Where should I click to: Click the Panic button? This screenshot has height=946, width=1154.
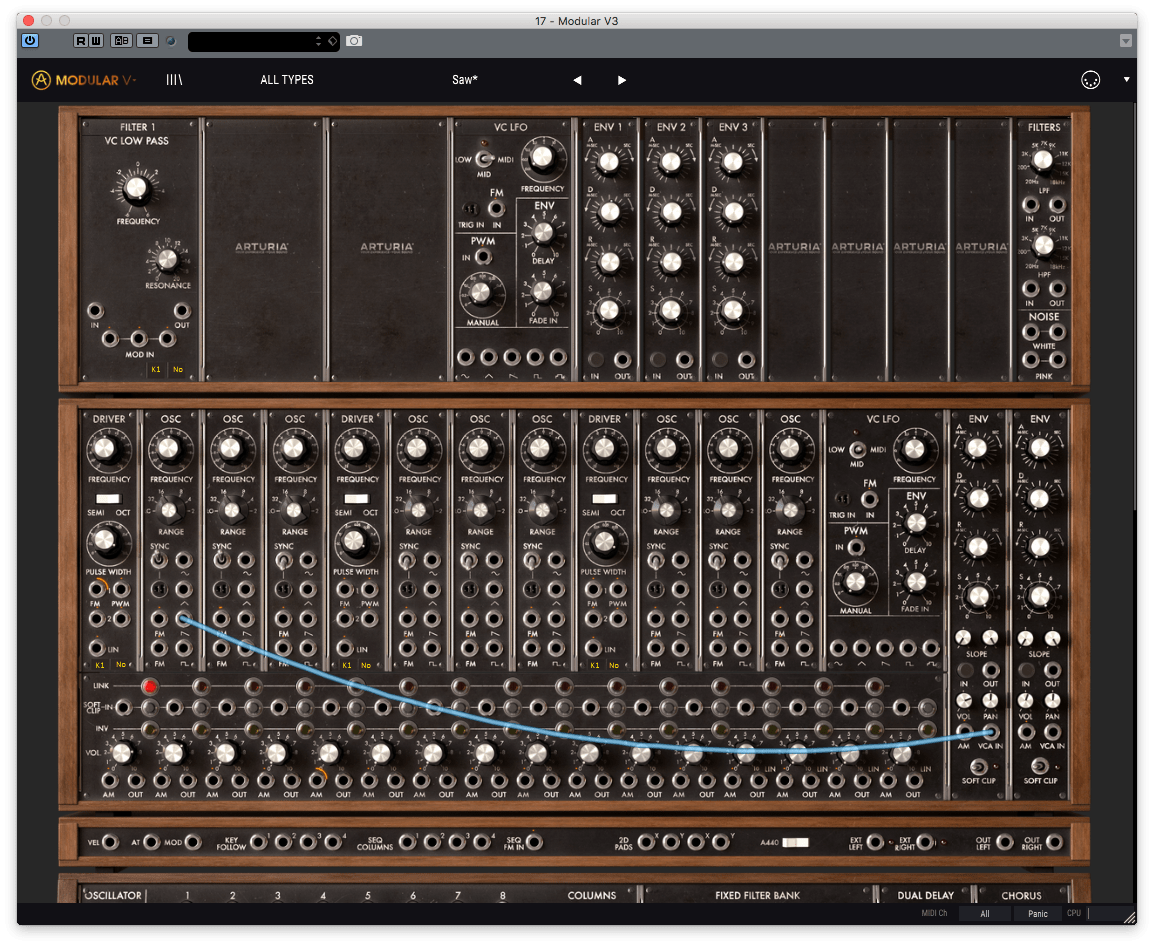pos(1038,914)
